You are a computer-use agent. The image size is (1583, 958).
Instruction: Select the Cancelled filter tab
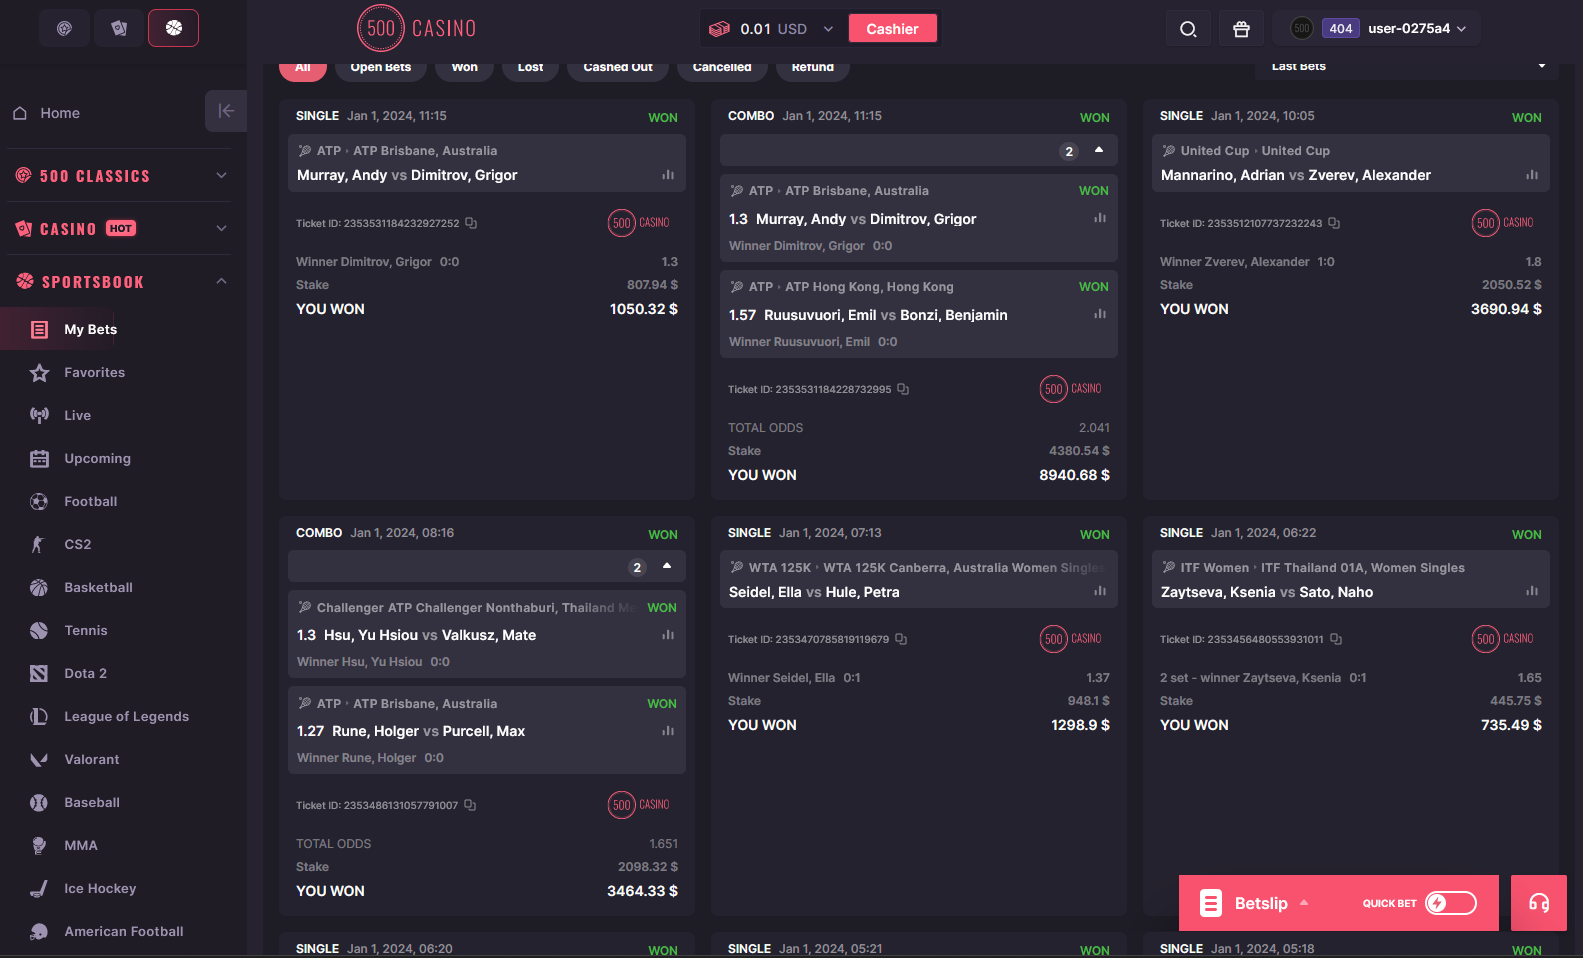click(722, 67)
